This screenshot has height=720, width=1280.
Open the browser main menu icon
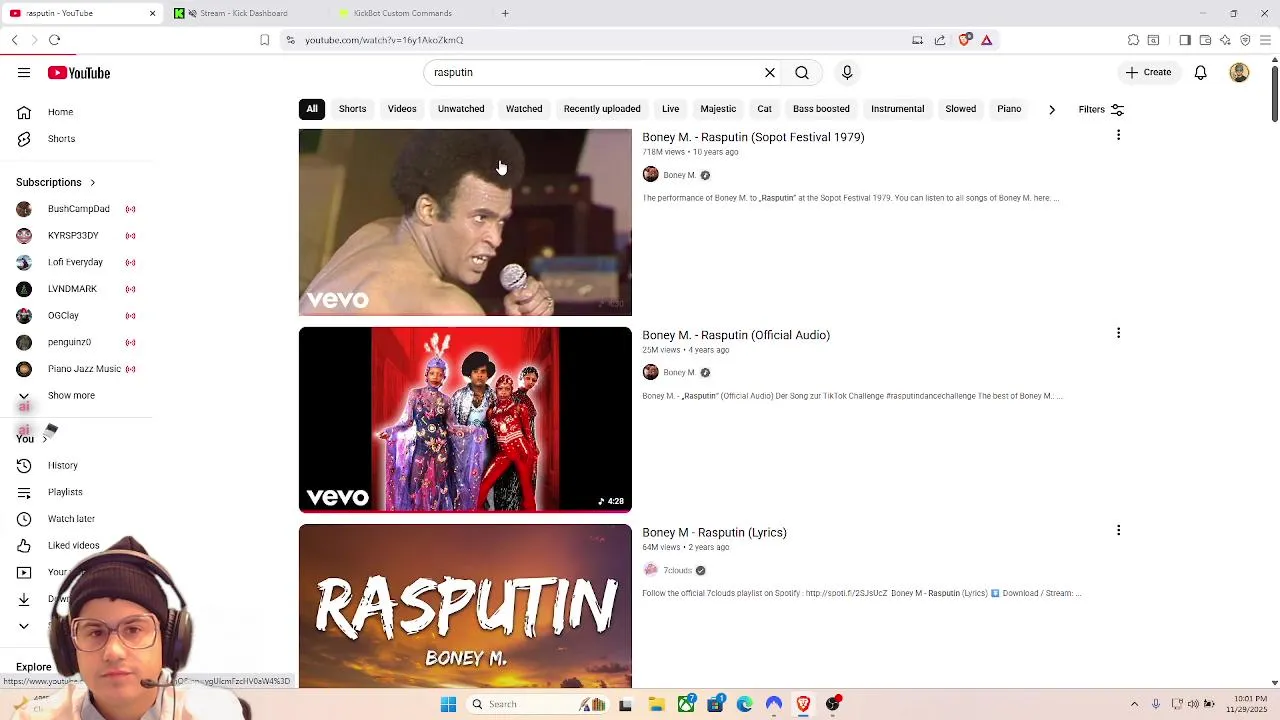click(1265, 40)
